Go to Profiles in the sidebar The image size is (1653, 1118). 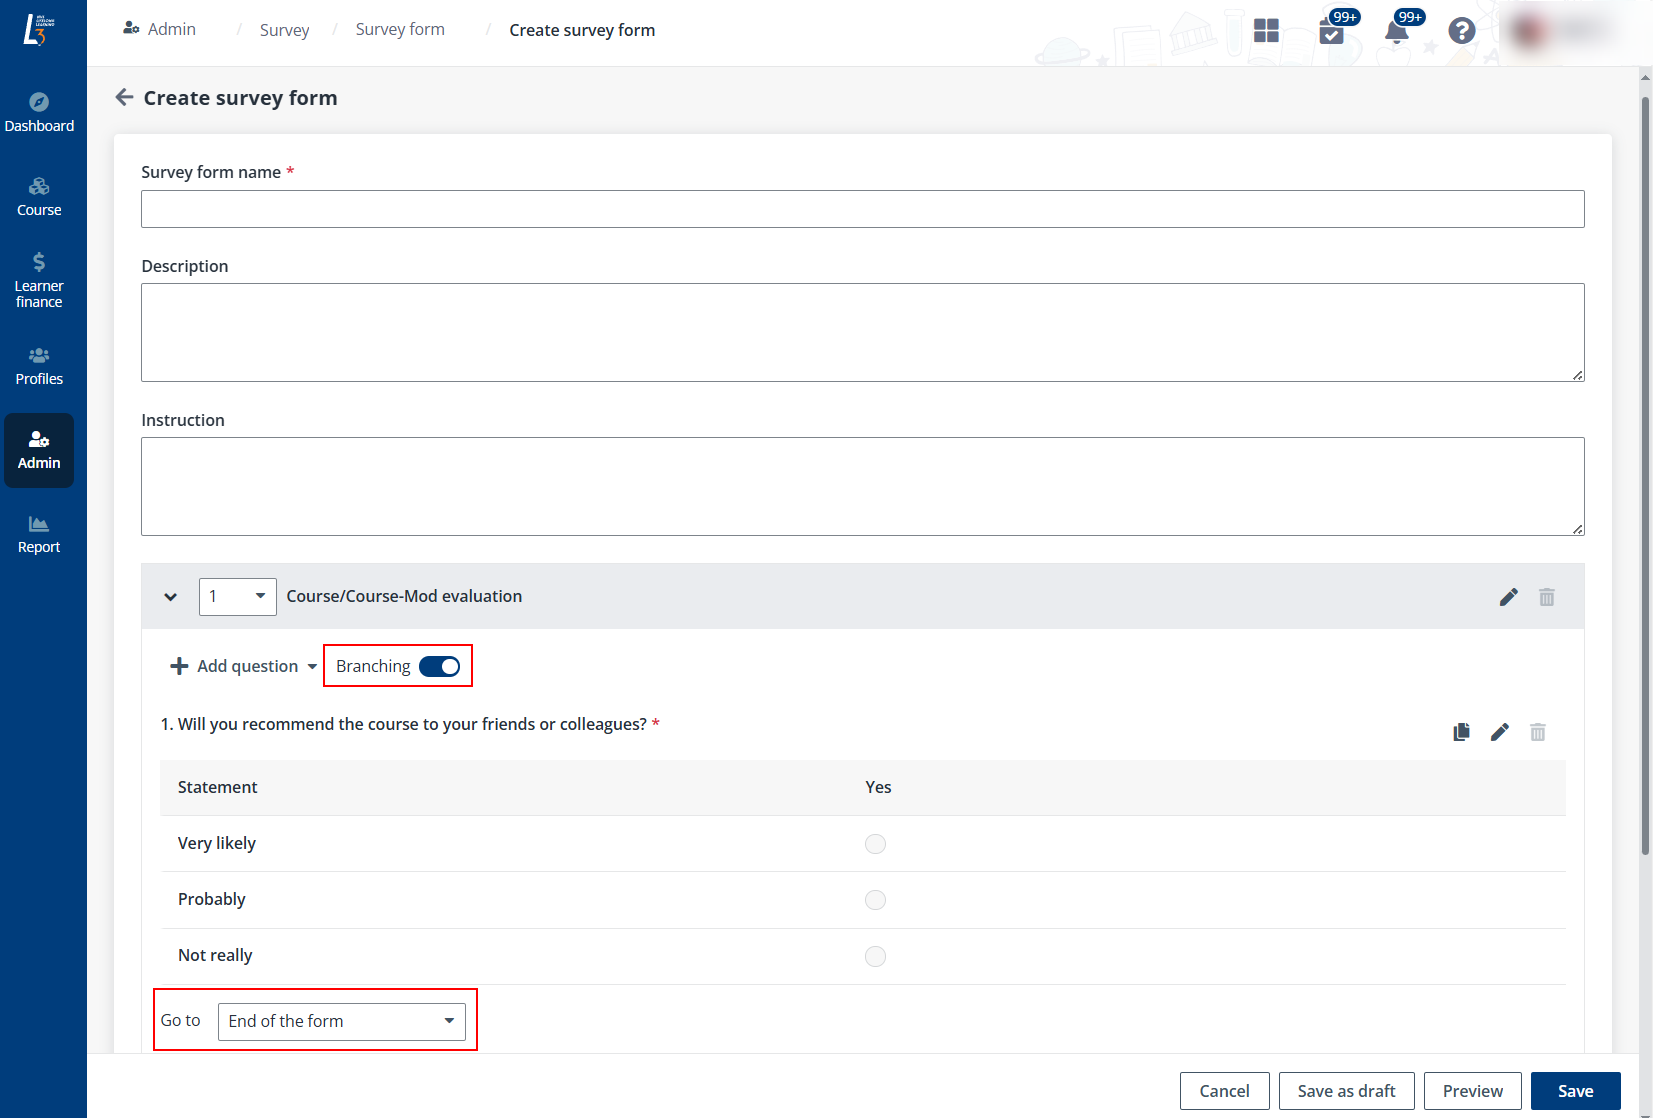(x=39, y=366)
